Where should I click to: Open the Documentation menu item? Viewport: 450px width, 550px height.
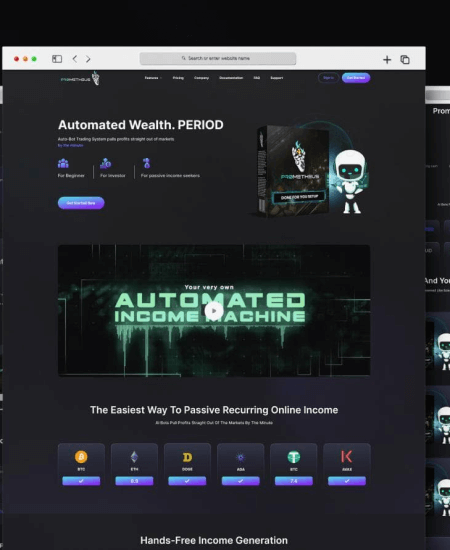[x=231, y=78]
